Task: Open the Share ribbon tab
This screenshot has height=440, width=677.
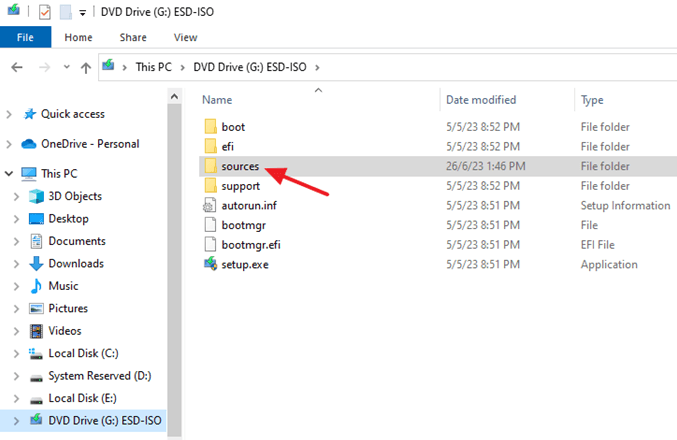Action: click(133, 37)
